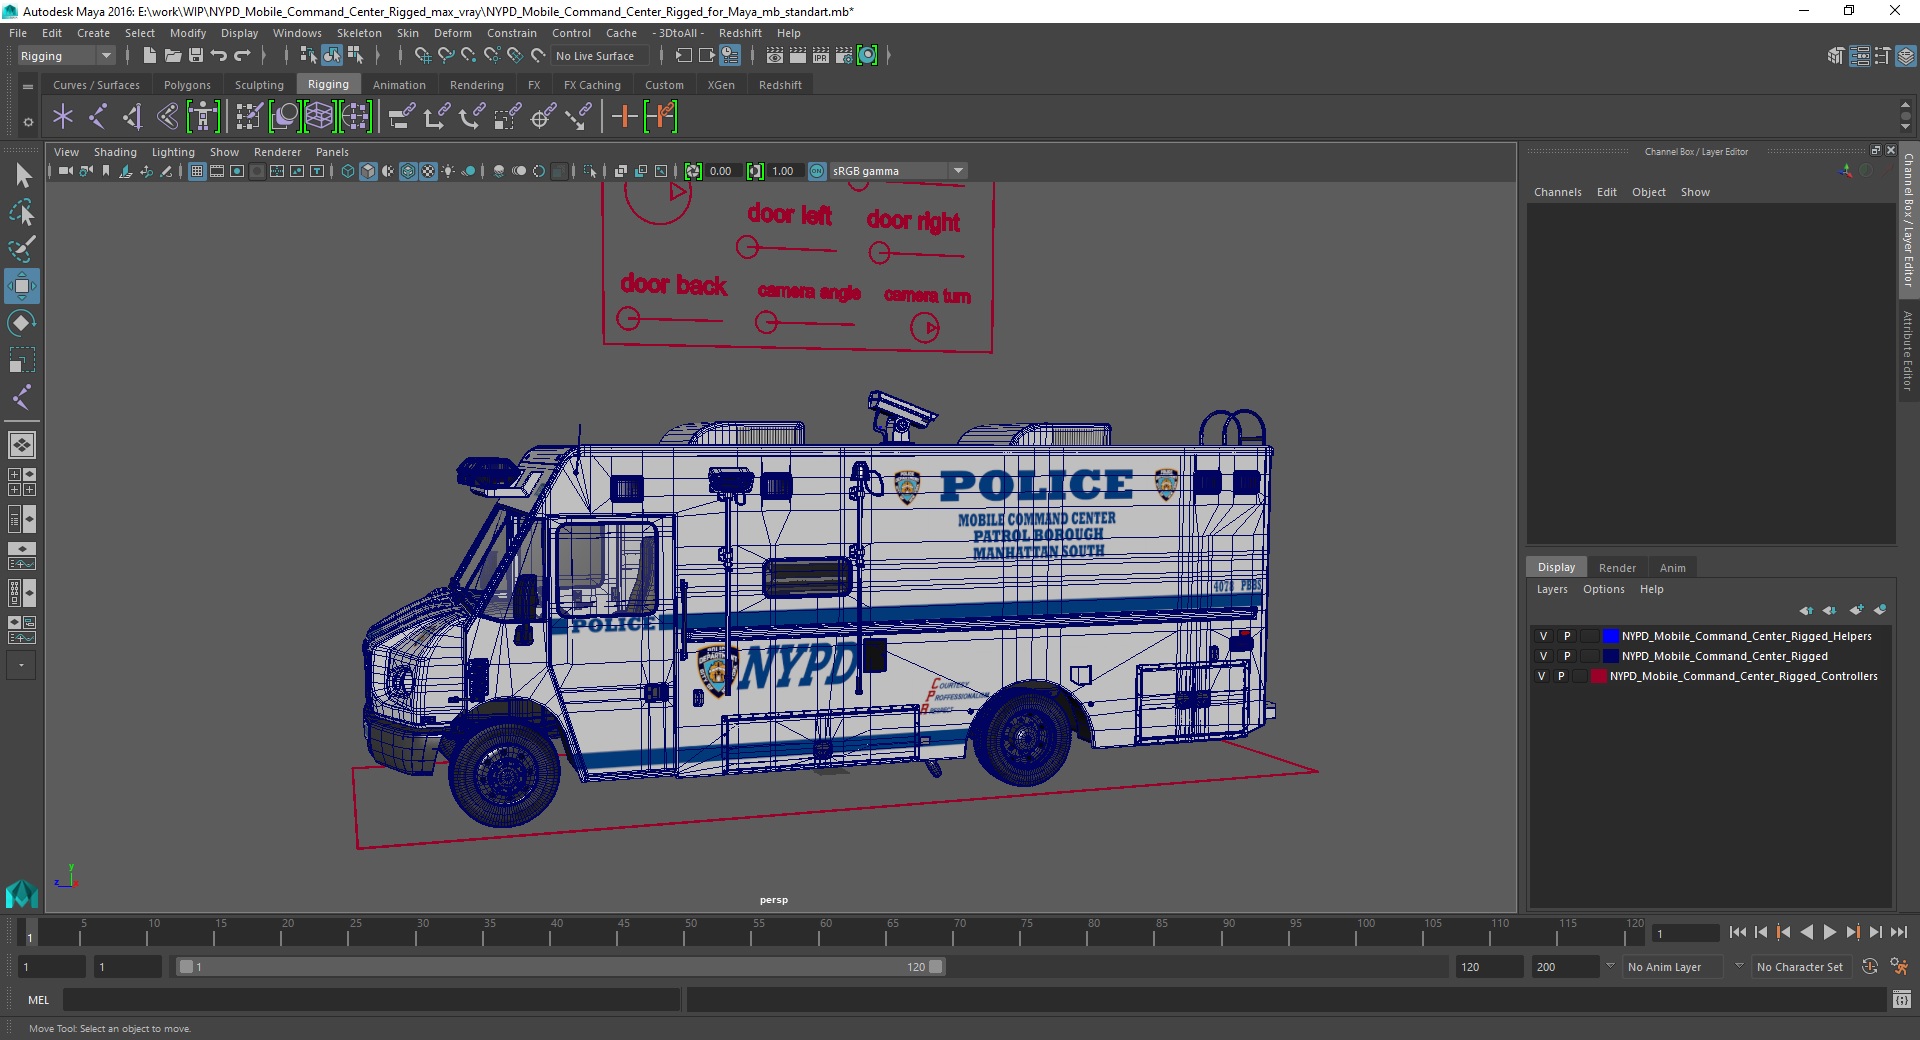Viewport: 1920px width, 1040px height.
Task: Undo the last action with the toolbar arrow
Action: pyautogui.click(x=219, y=56)
